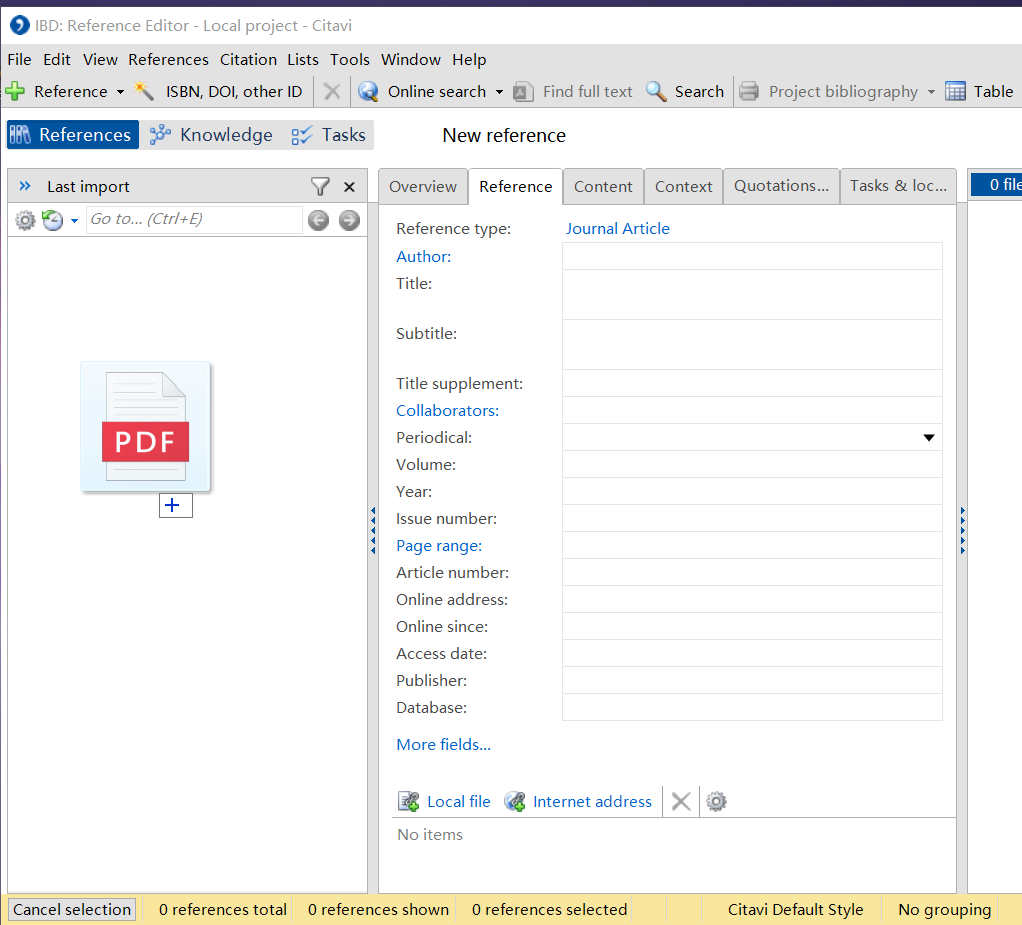1022x925 pixels.
Task: Change the Journal Article reference type
Action: 617,229
